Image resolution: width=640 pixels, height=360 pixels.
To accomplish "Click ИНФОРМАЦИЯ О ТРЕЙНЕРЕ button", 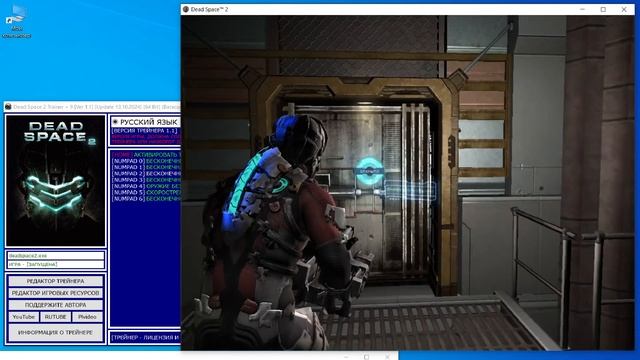I will pyautogui.click(x=56, y=333).
